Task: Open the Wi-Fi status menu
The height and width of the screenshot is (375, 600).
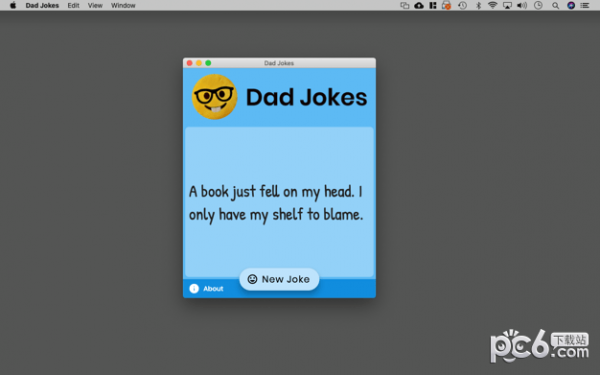Action: coord(492,5)
